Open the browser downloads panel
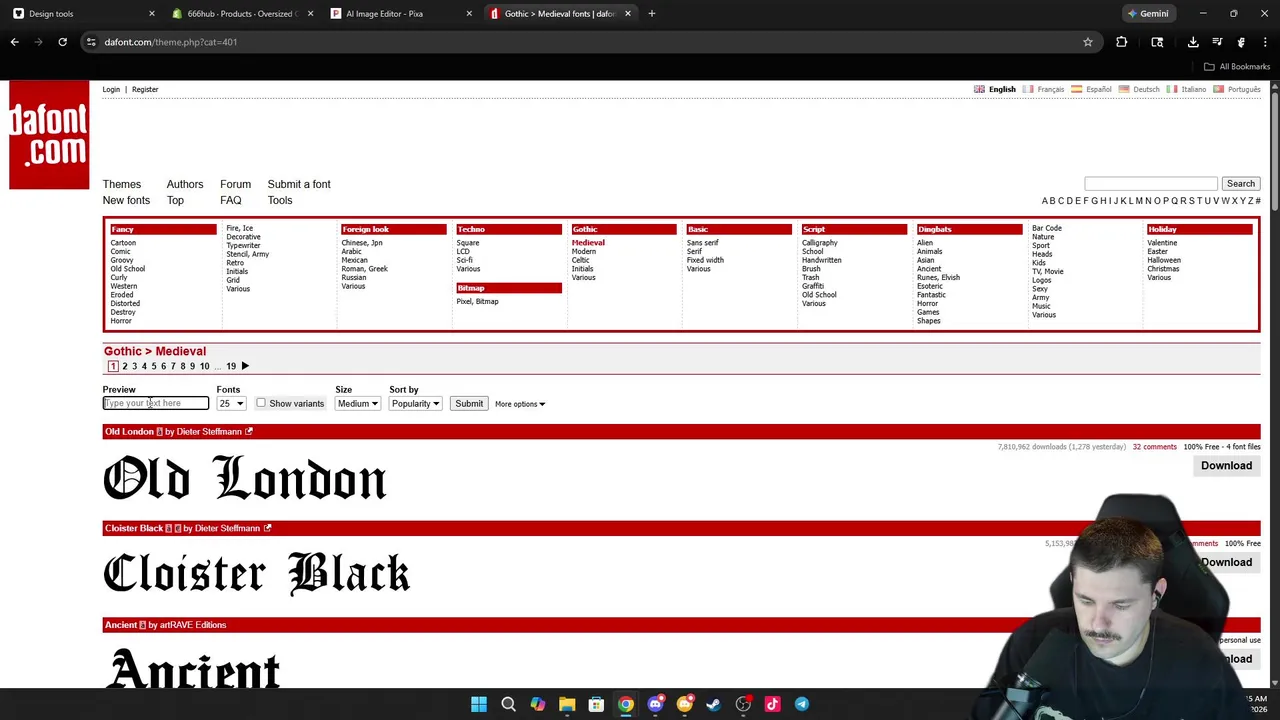The image size is (1280, 720). point(1193,42)
